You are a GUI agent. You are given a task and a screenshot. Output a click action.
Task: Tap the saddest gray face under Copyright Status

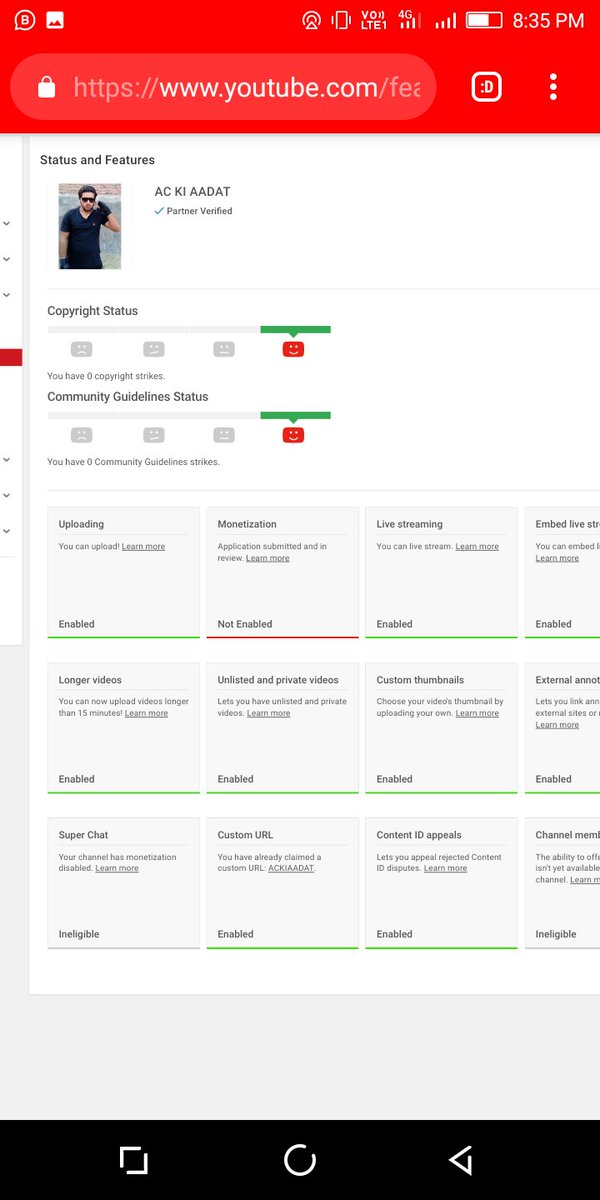point(81,349)
